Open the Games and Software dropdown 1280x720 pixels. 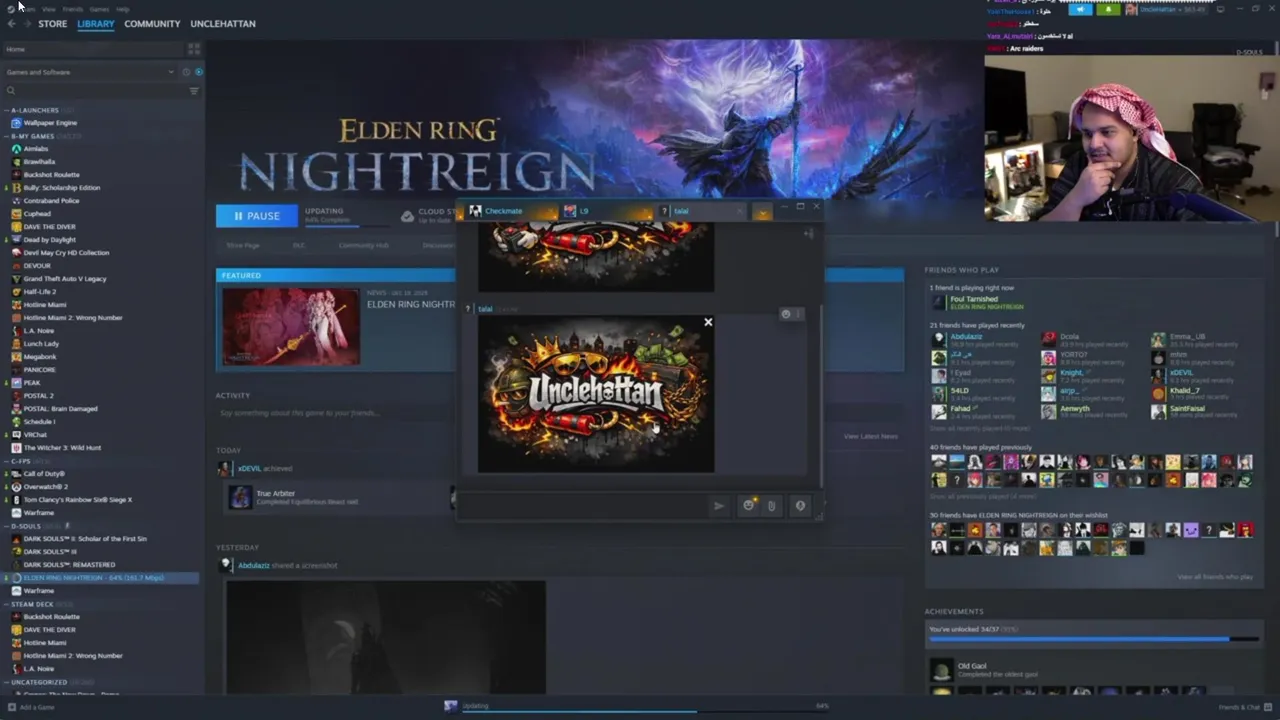point(88,72)
